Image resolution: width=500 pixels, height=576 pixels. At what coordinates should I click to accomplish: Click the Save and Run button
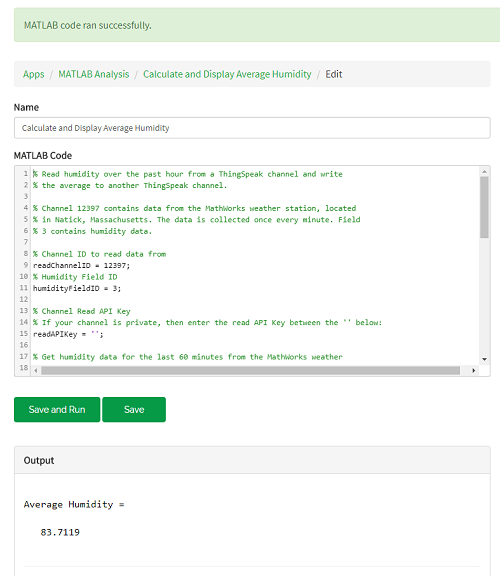pyautogui.click(x=57, y=409)
